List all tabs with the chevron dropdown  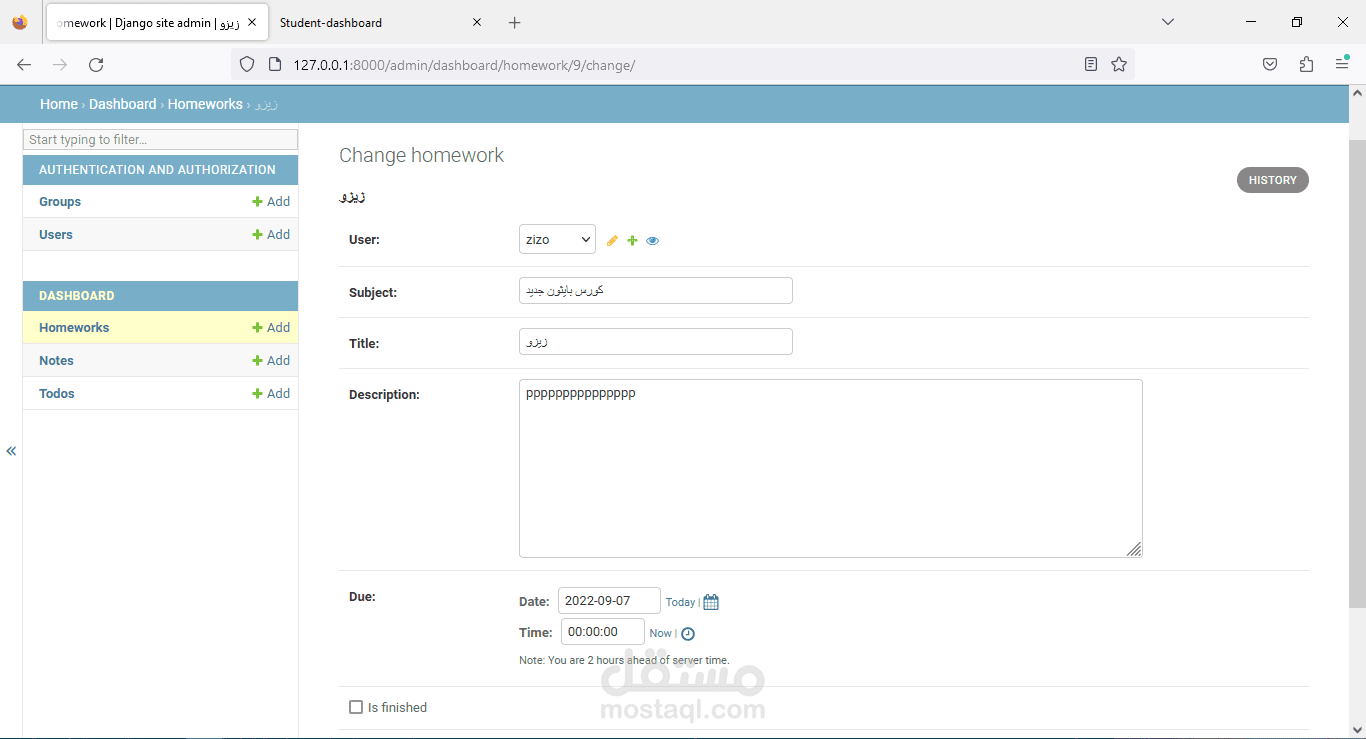pyautogui.click(x=1167, y=22)
